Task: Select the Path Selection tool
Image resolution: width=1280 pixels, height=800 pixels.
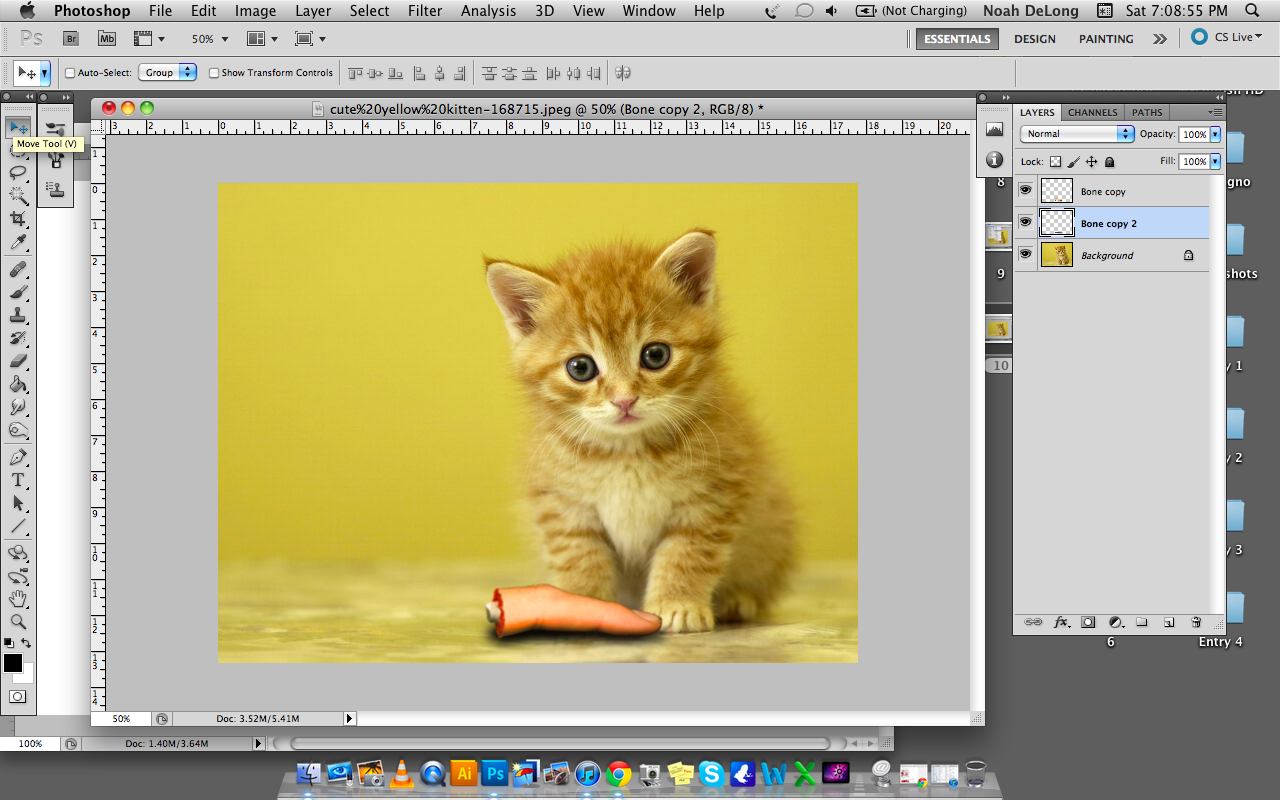Action: [18, 503]
